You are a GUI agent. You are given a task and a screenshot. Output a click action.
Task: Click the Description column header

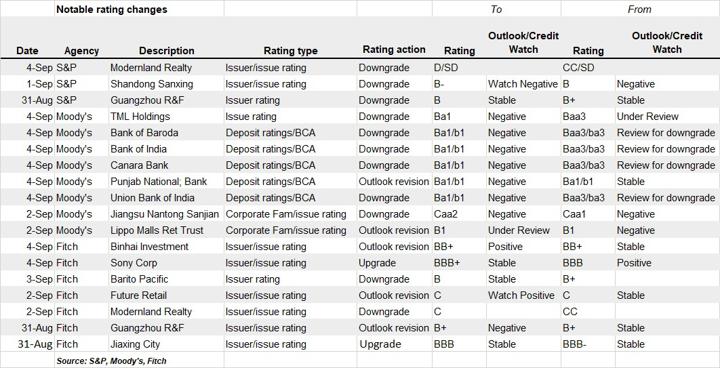tap(167, 51)
